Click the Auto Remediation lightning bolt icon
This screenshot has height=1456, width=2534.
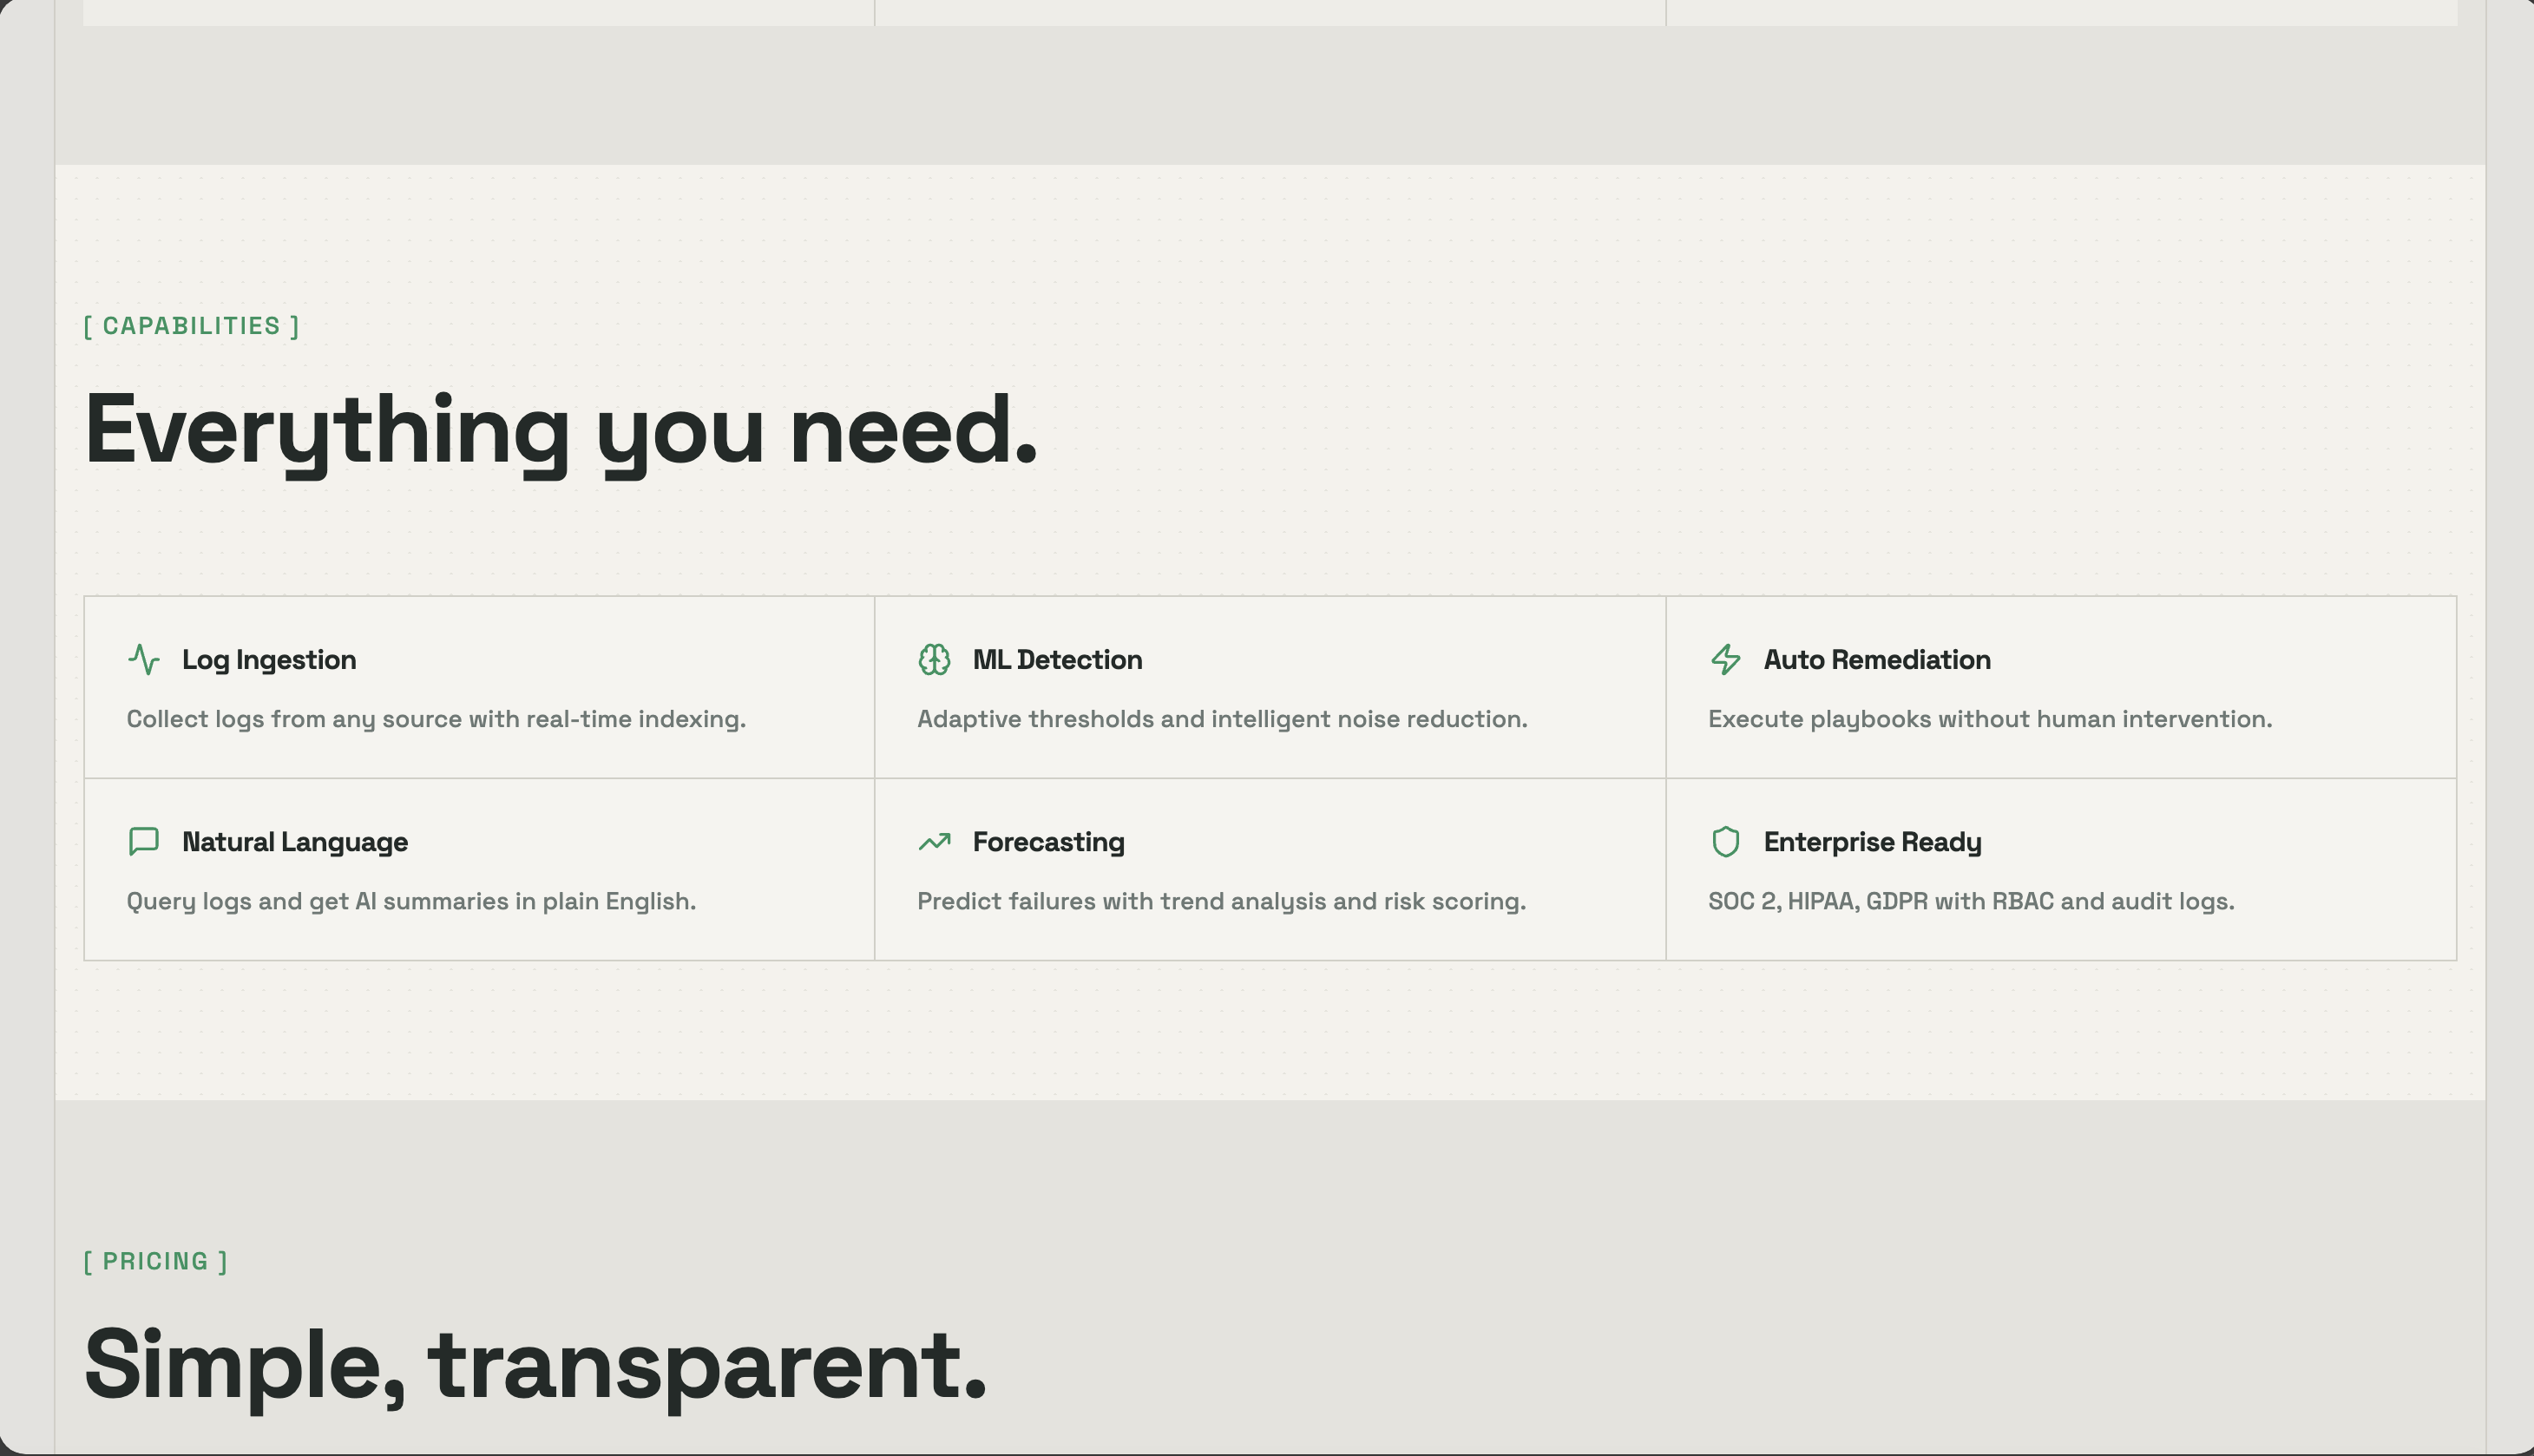point(1725,659)
